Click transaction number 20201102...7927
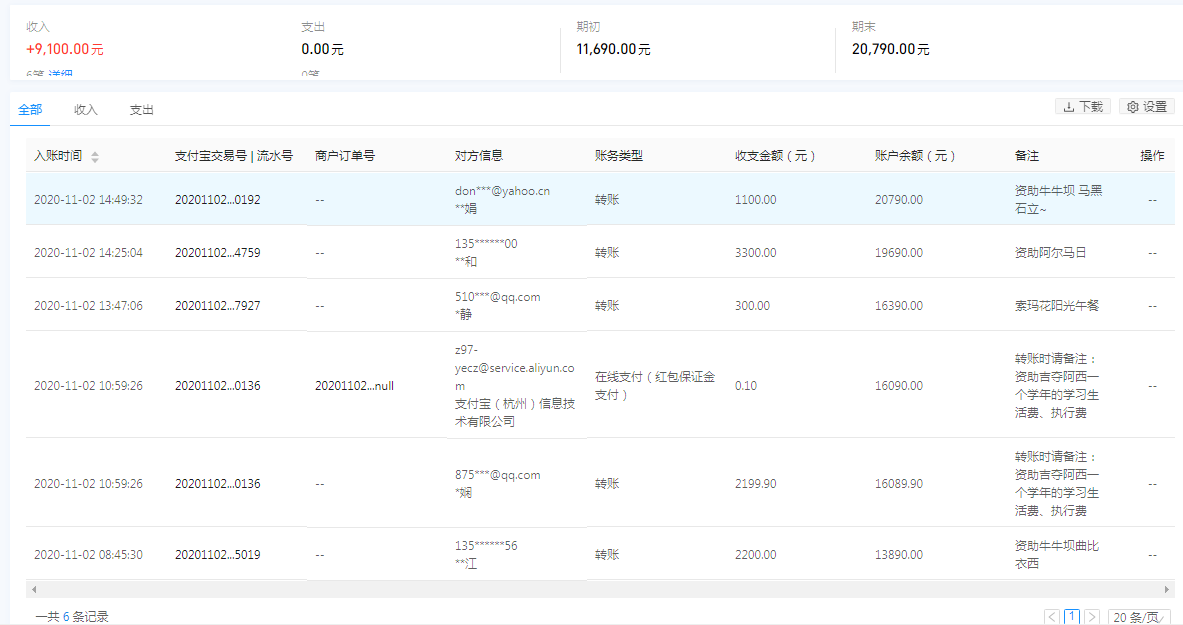 coord(217,306)
